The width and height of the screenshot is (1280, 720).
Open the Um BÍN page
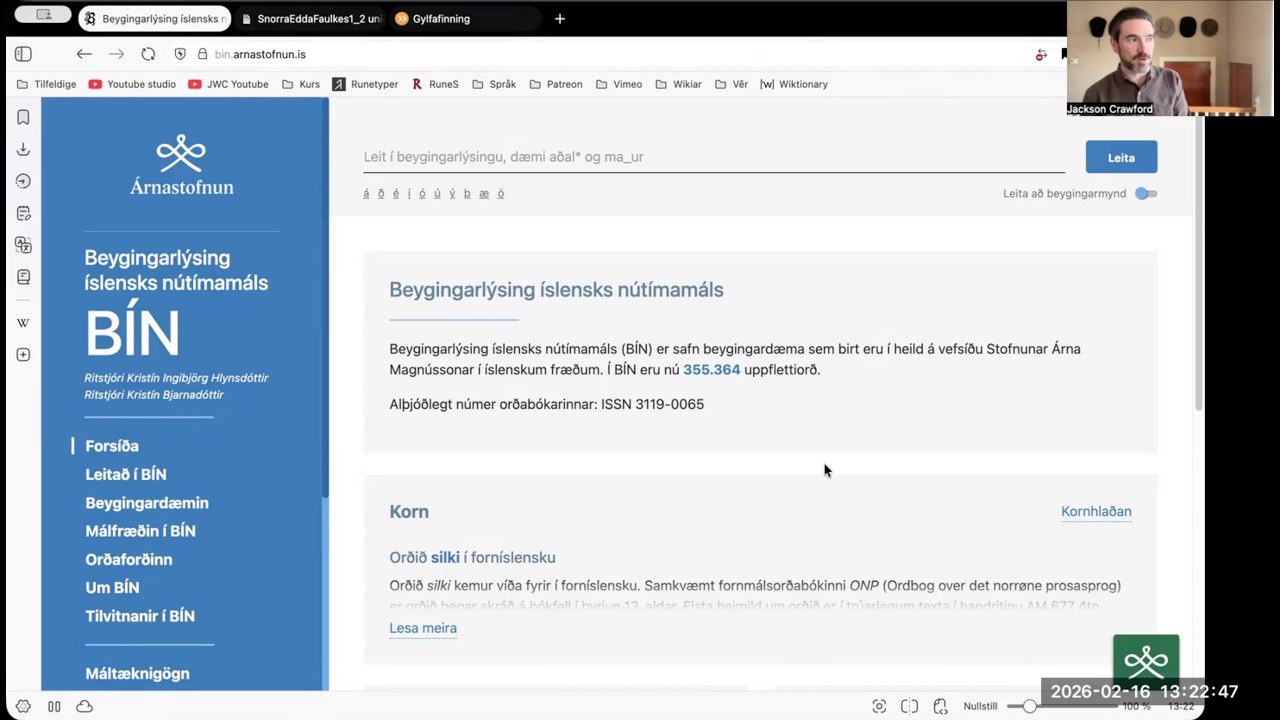(x=112, y=587)
